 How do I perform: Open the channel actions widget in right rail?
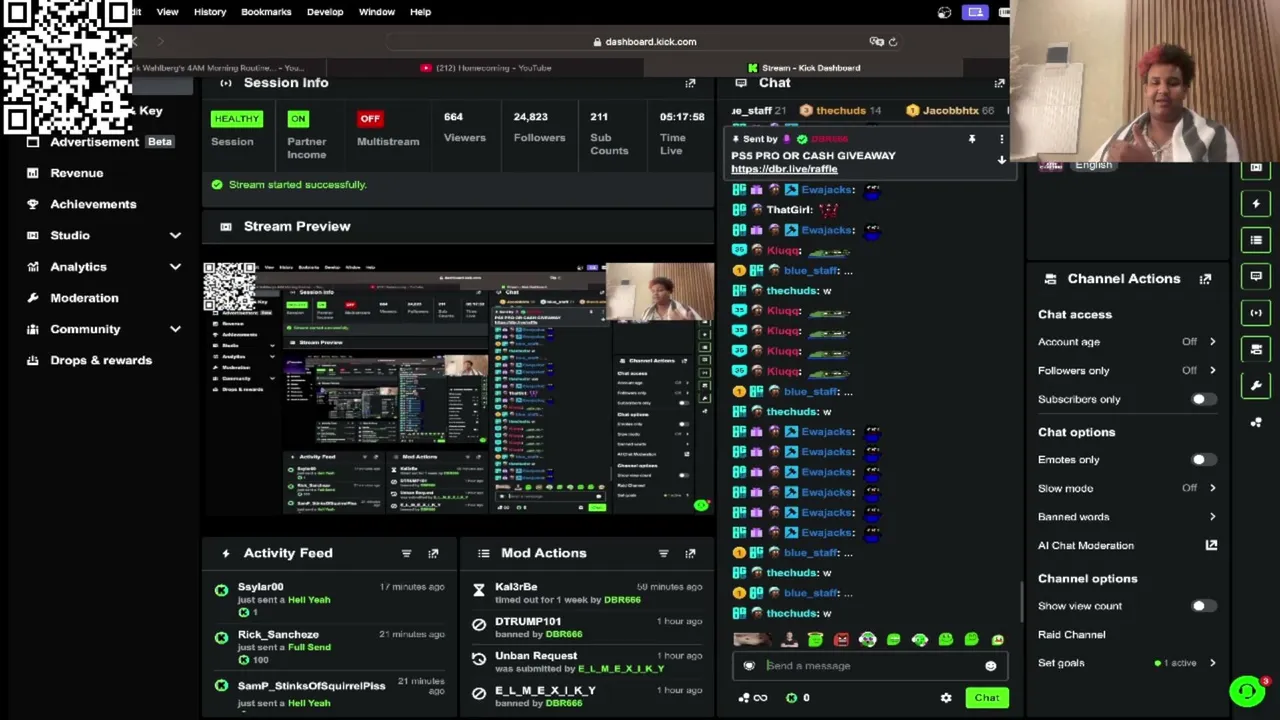coord(1256,349)
